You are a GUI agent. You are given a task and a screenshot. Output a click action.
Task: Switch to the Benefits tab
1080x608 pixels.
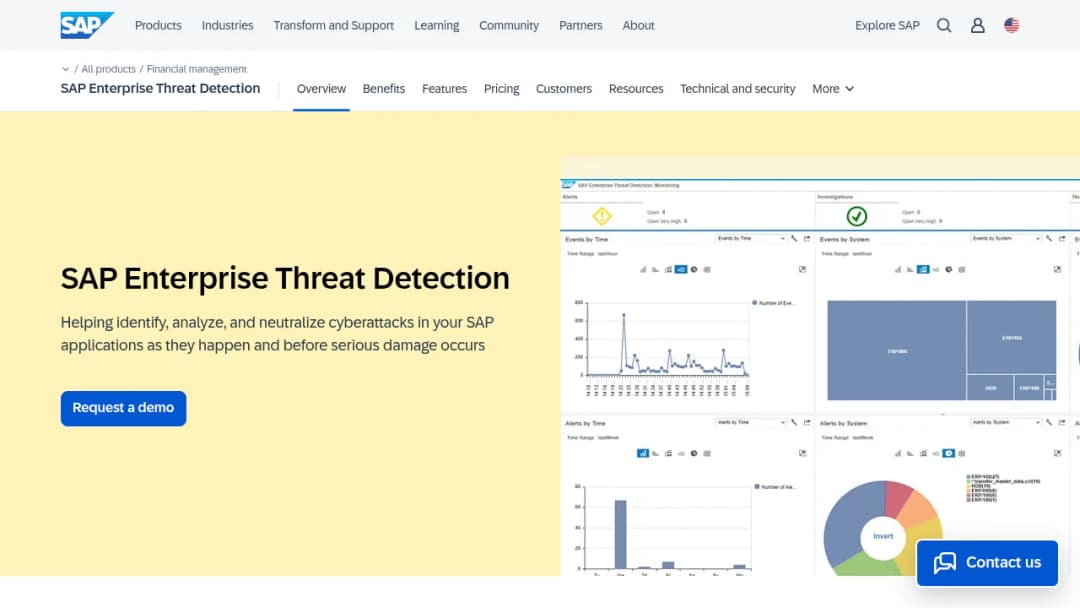[384, 89]
